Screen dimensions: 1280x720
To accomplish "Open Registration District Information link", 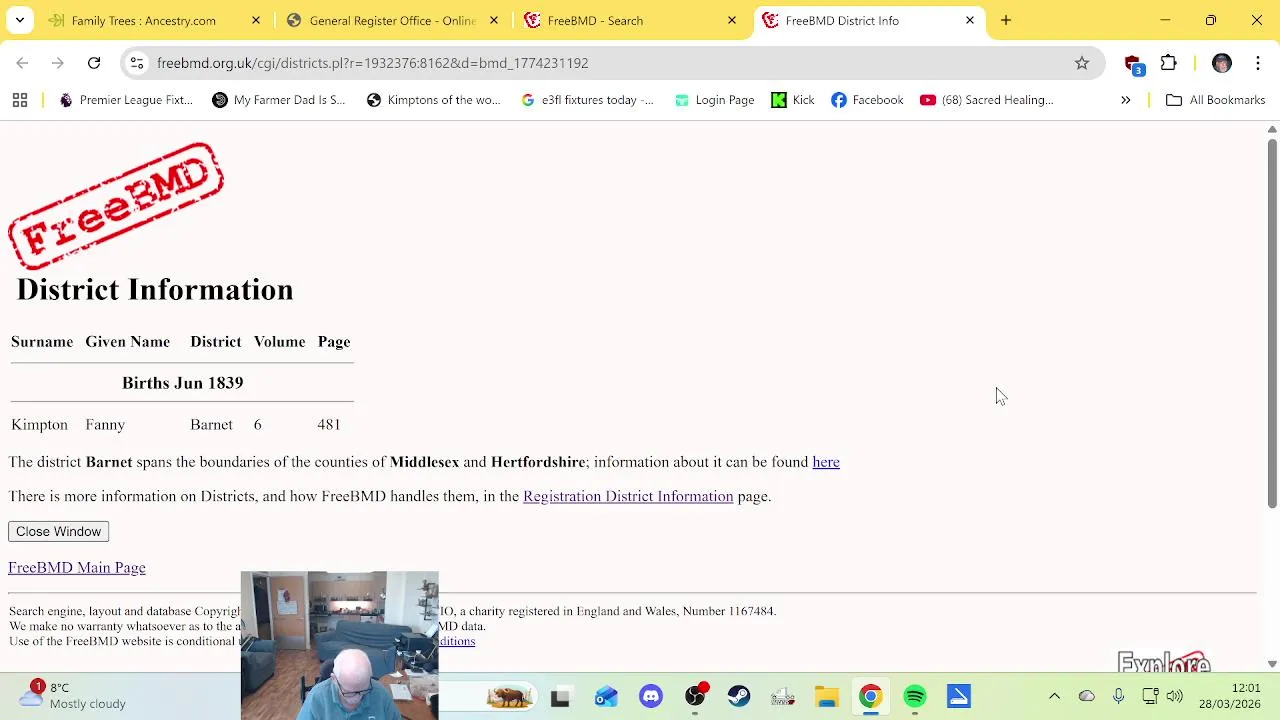I will (628, 496).
